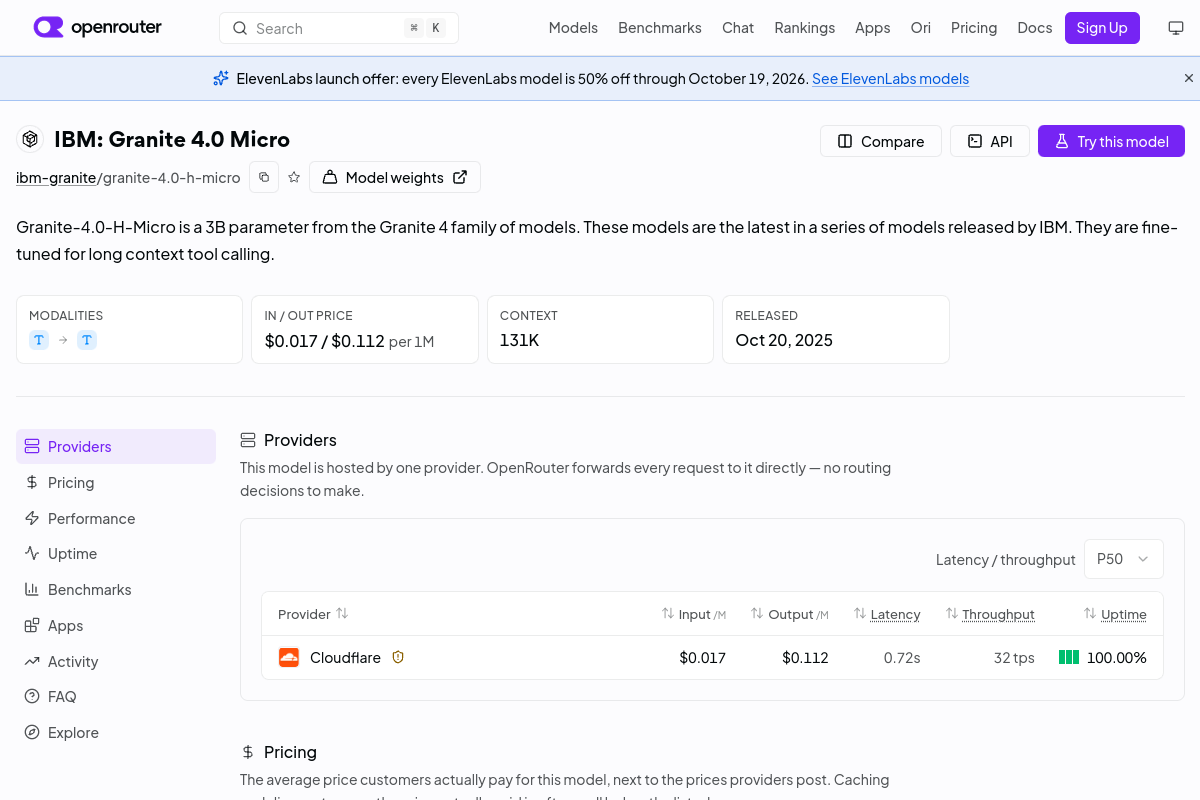Click the 32 tps throughput value
This screenshot has width=1200, height=800.
click(x=1014, y=658)
